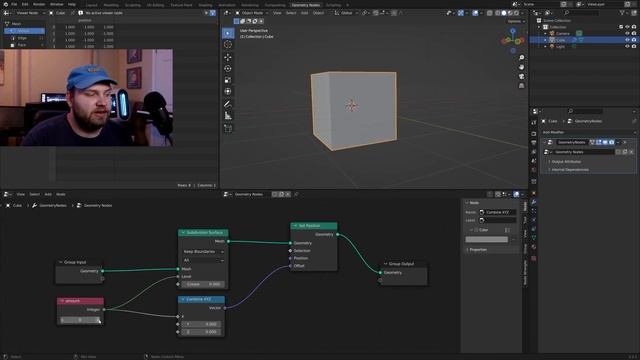Switch to Layout workspace tab
Viewport: 640px width, 360px height.
click(x=91, y=5)
